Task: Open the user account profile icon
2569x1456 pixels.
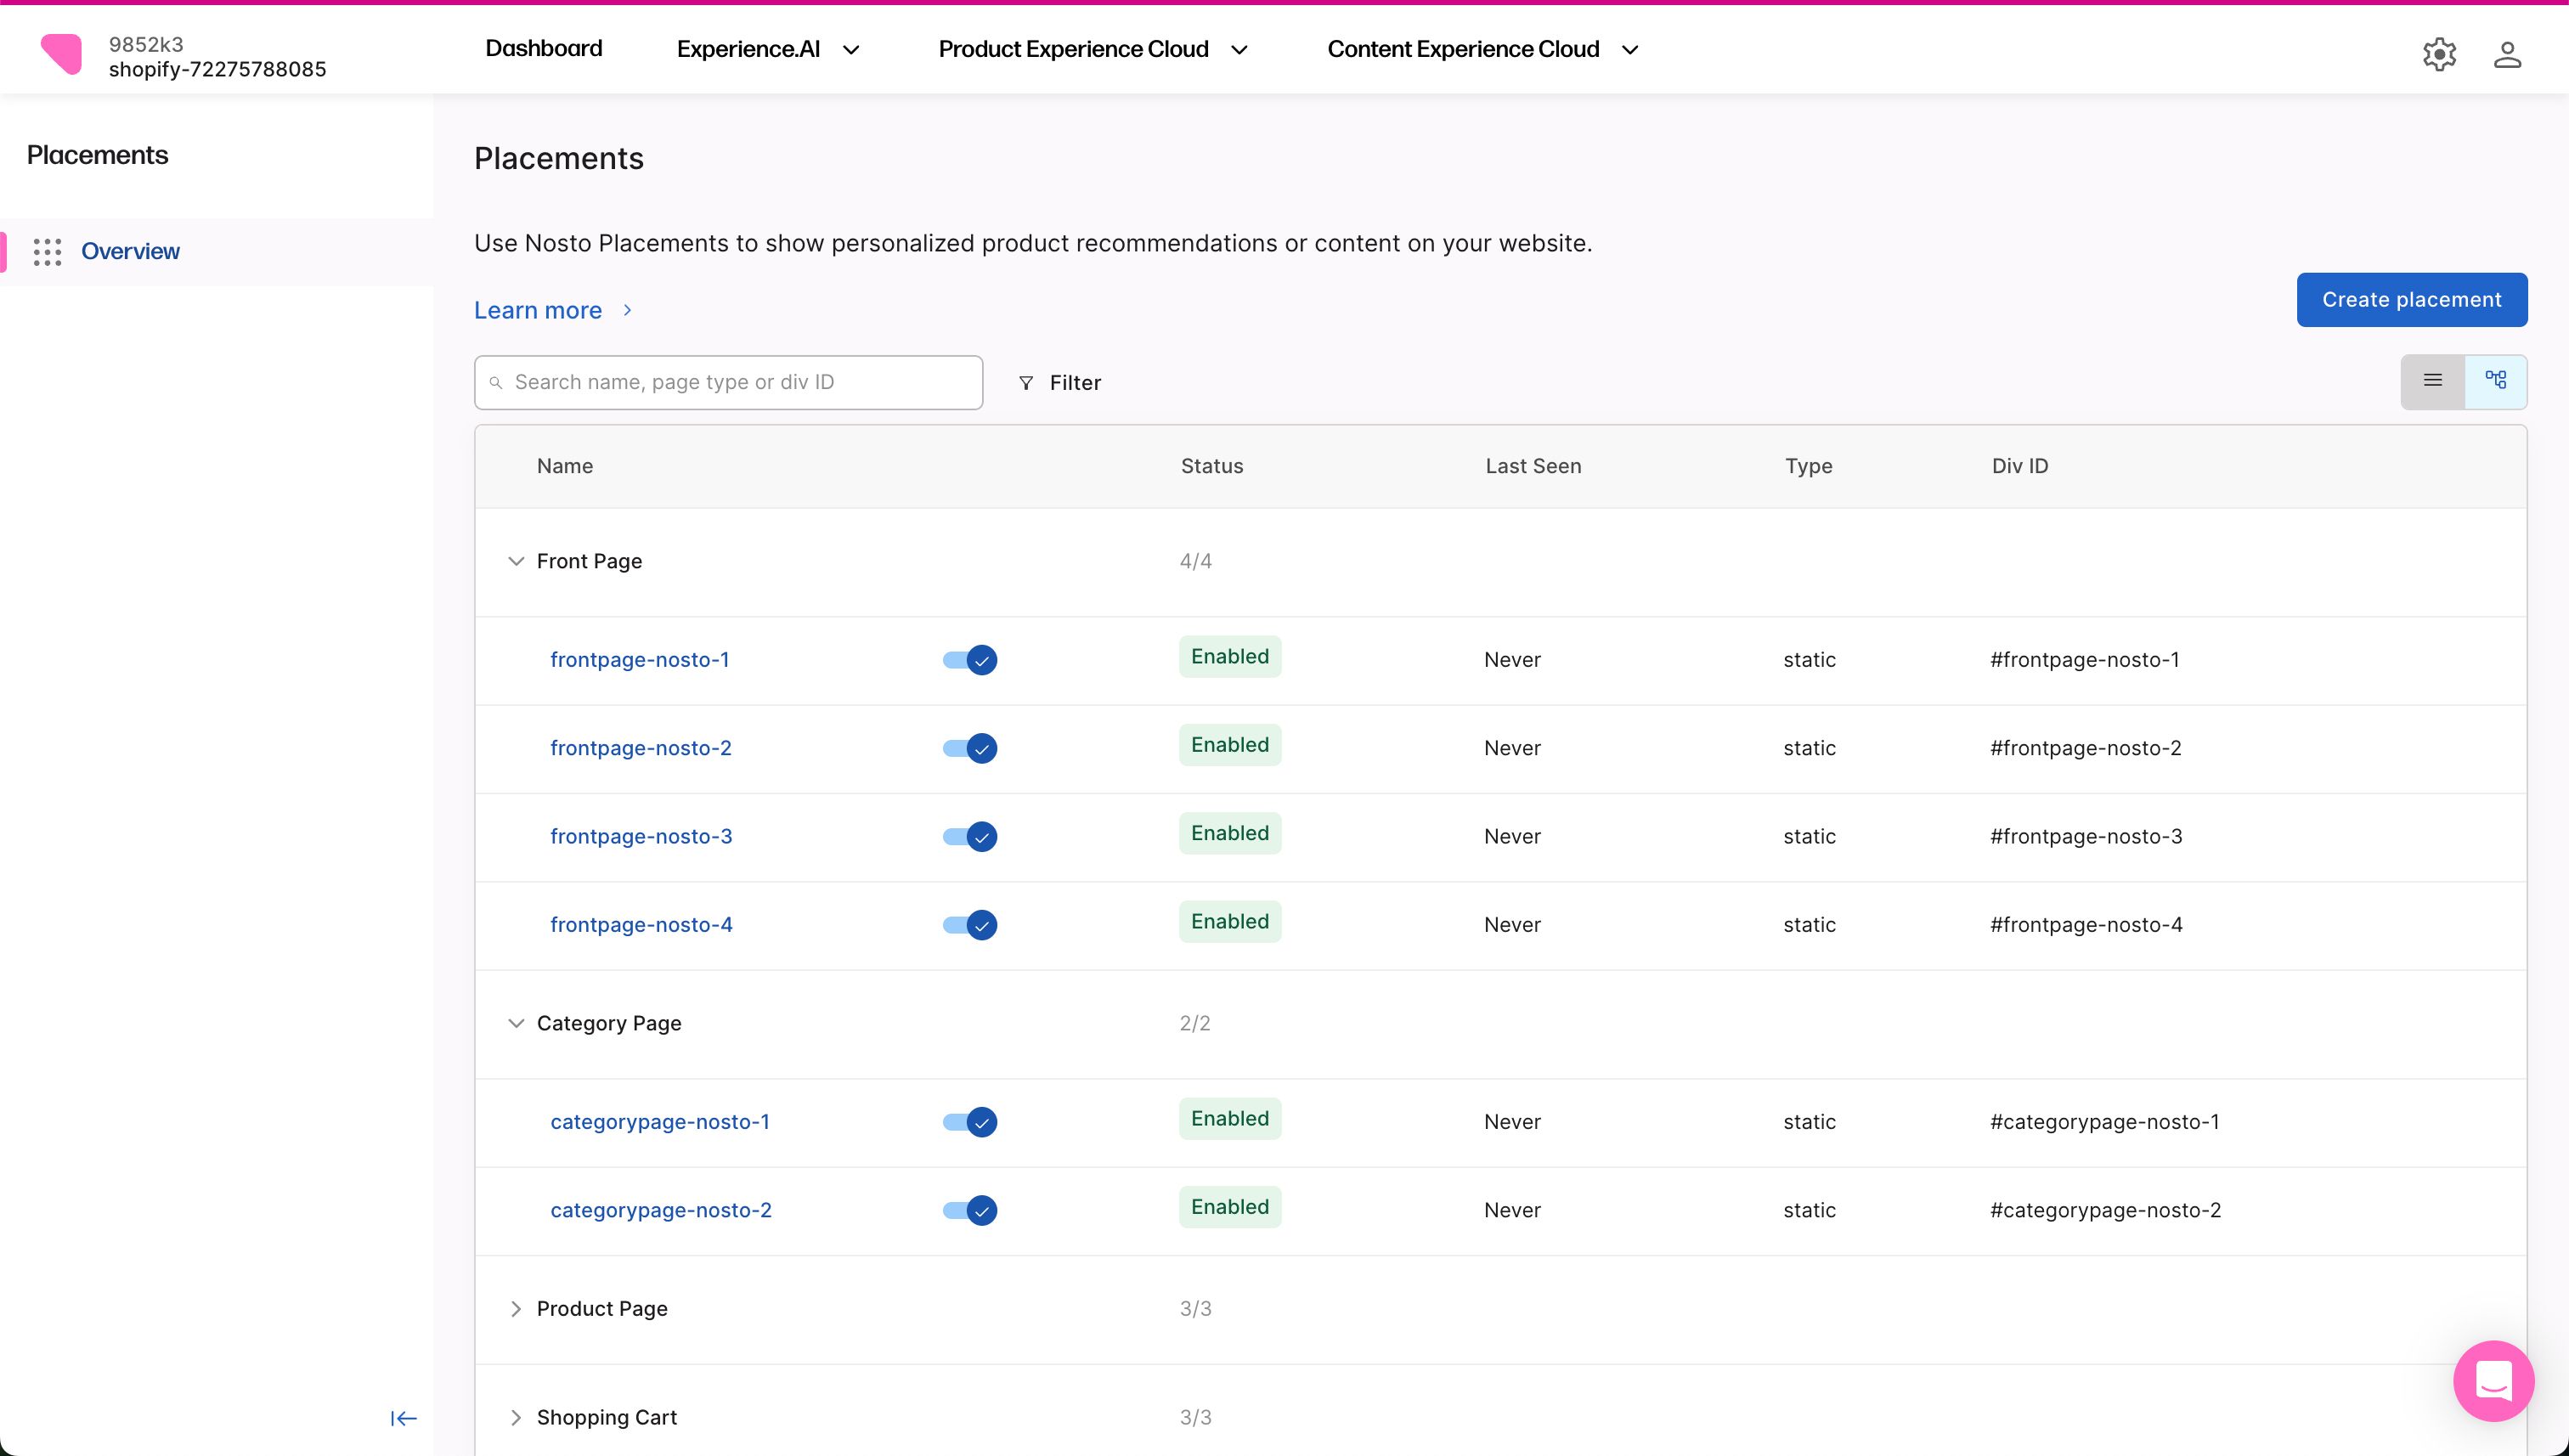Action: [2506, 54]
